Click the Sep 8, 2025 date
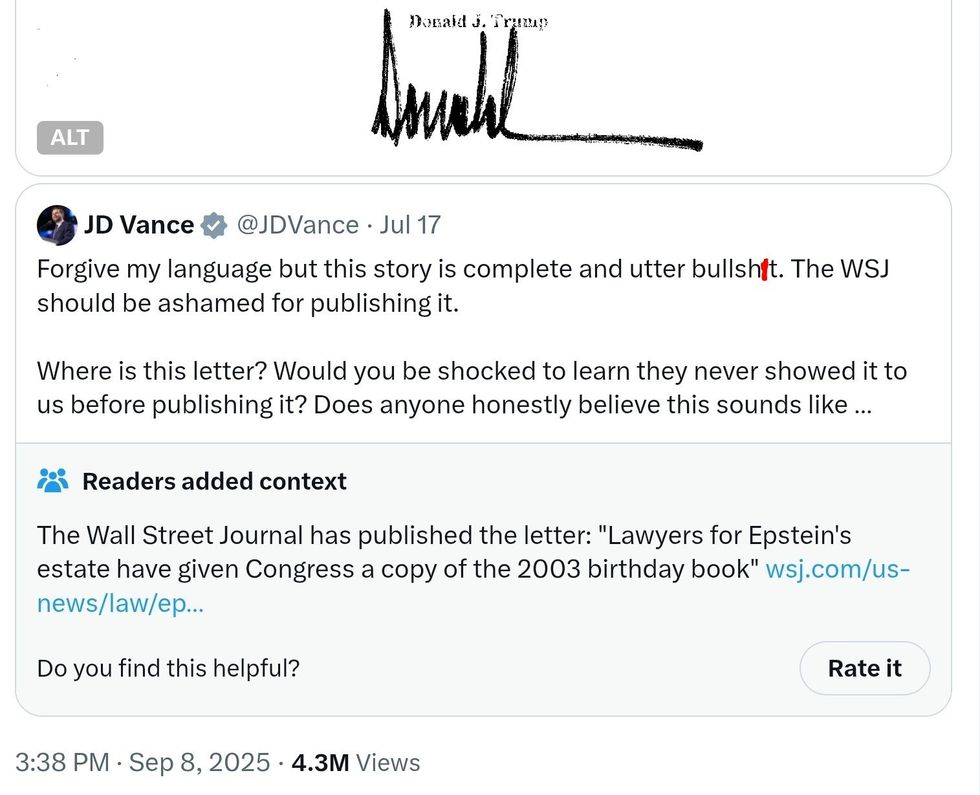Viewport: 980px width, 795px height. tap(198, 763)
